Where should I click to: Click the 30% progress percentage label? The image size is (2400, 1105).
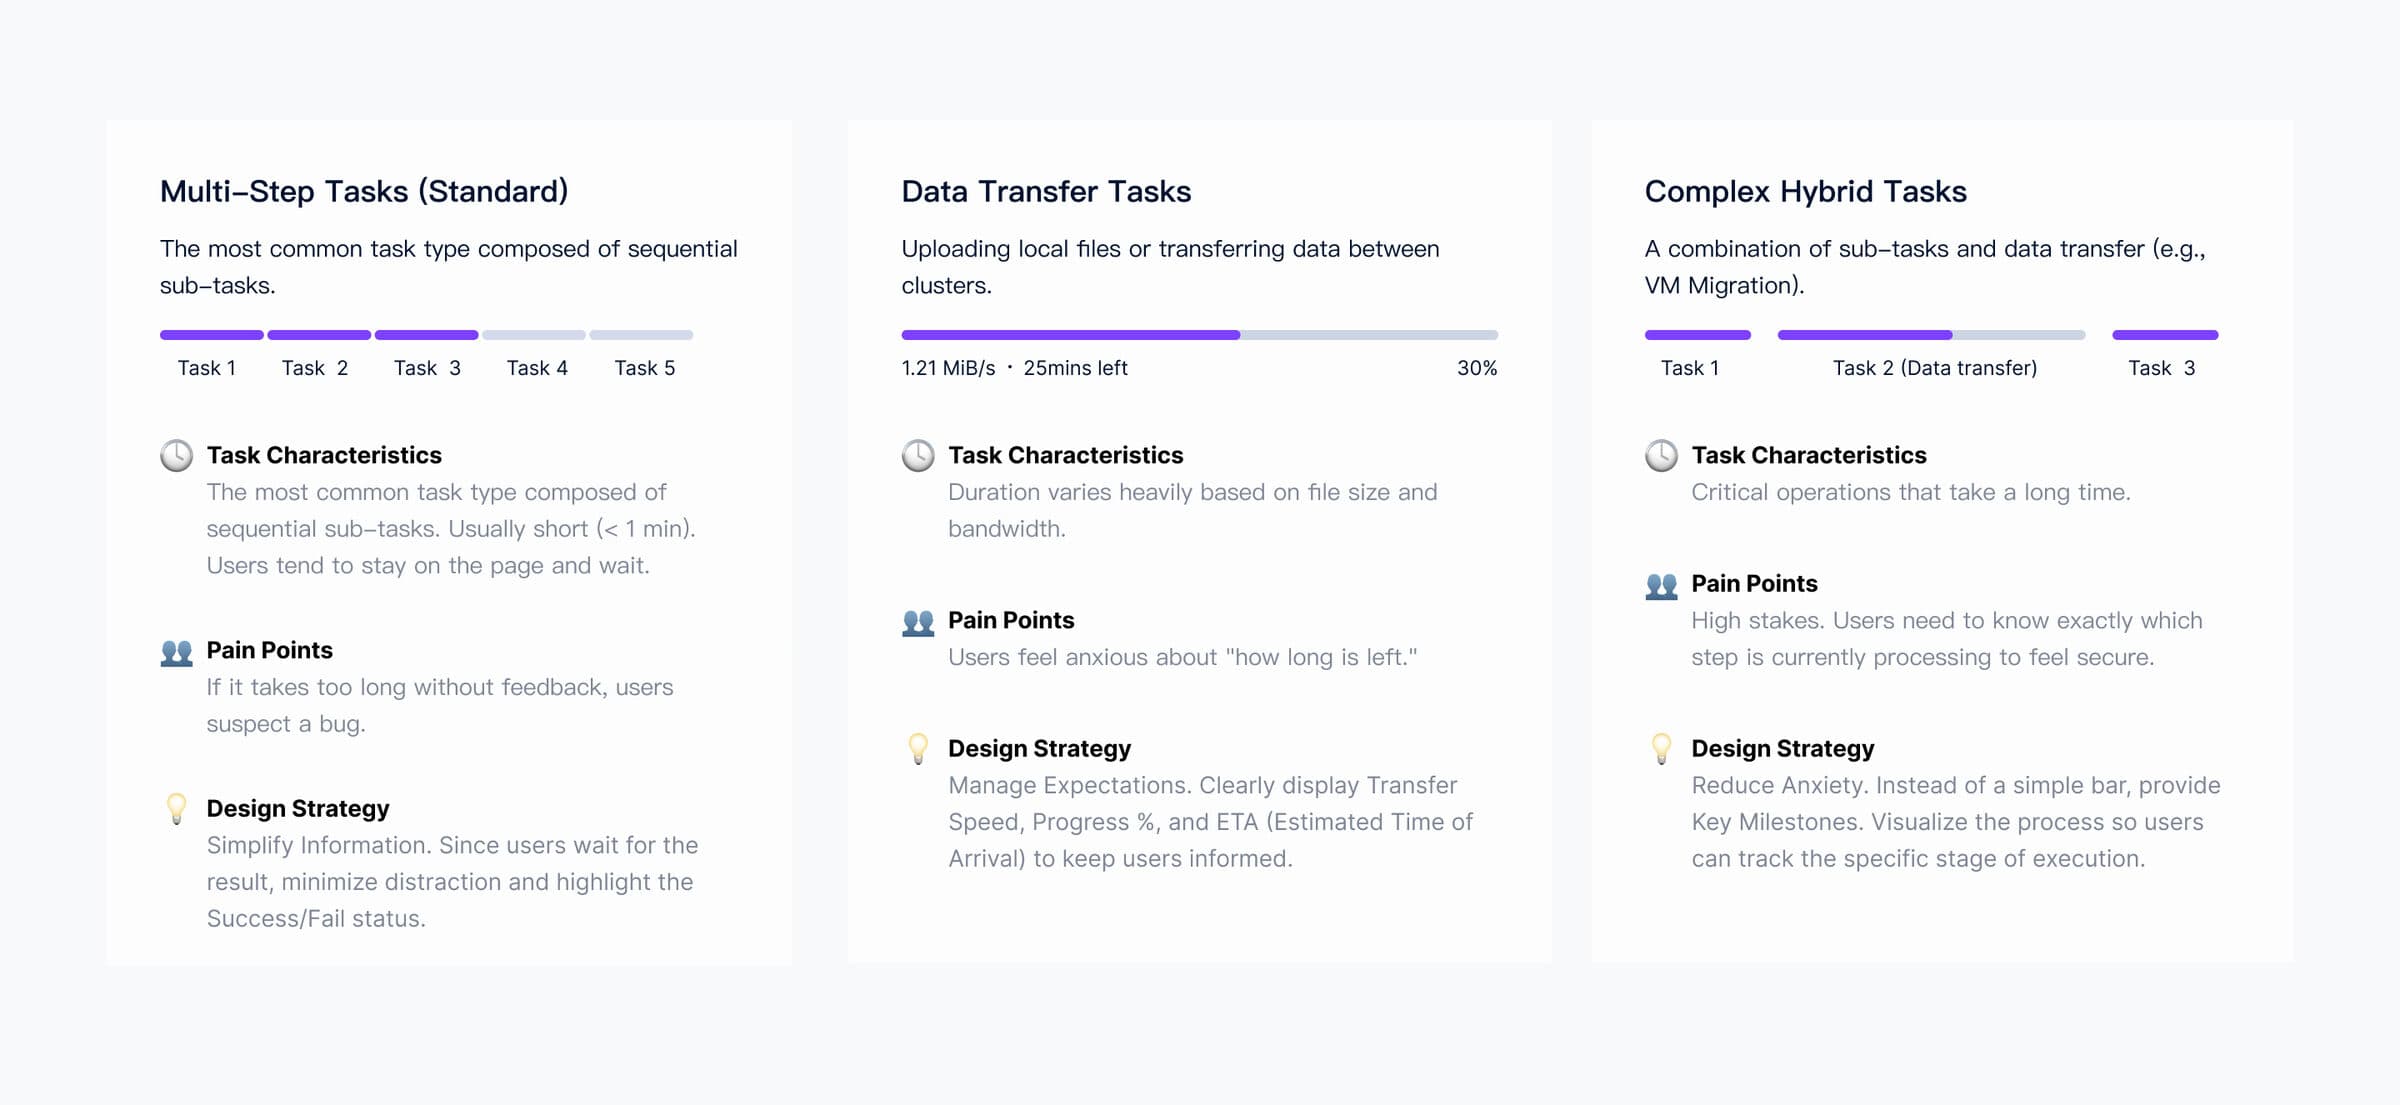click(1476, 368)
